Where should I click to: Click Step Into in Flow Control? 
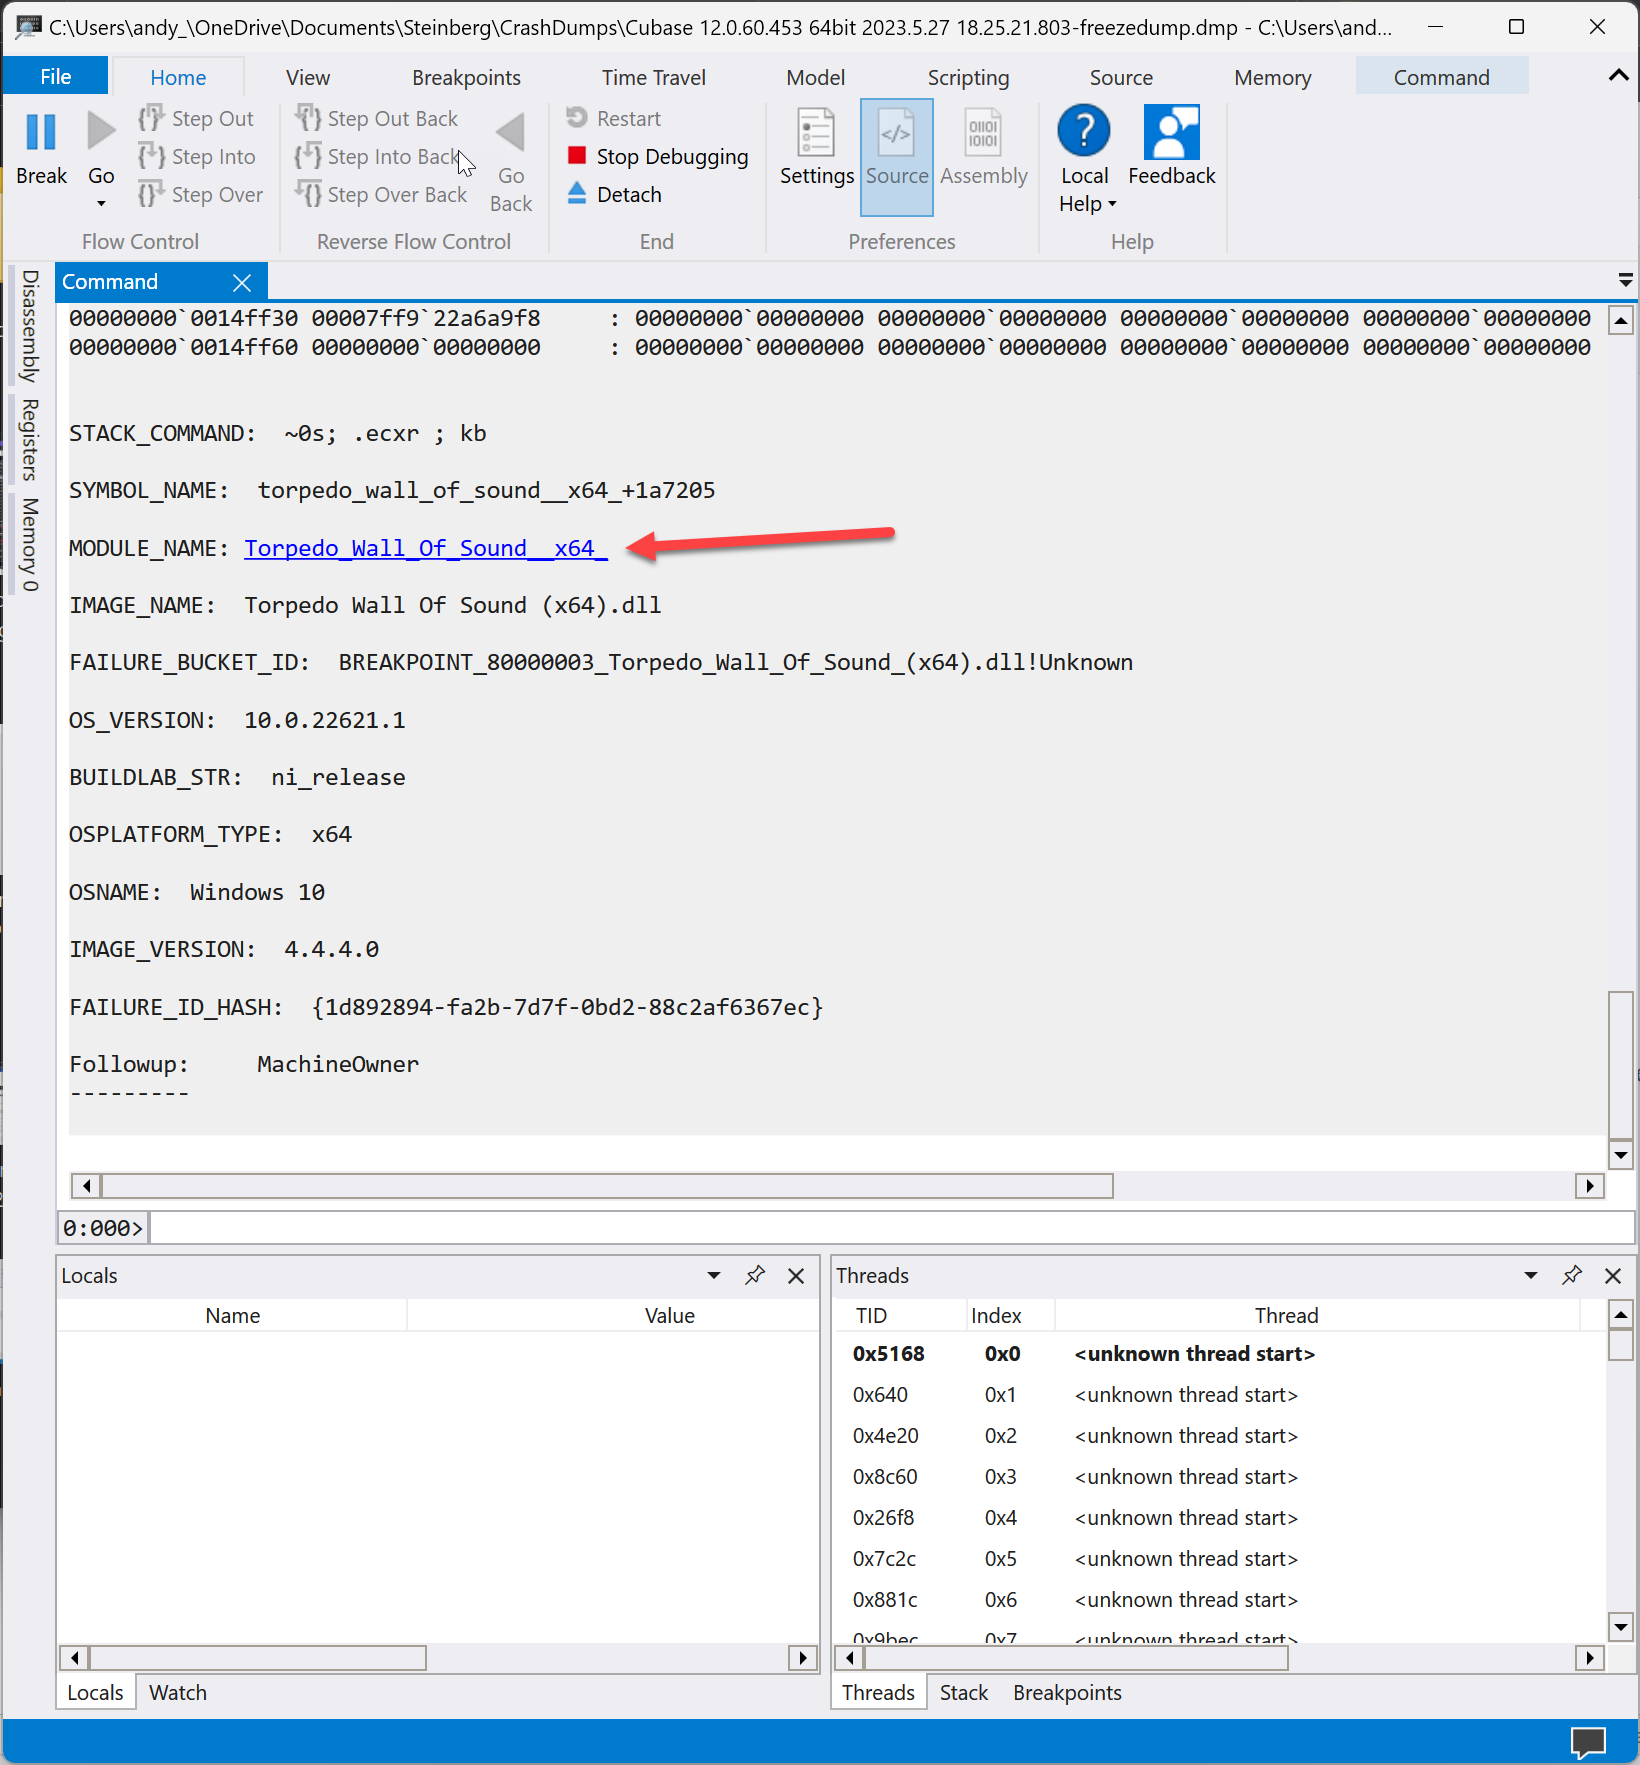pos(197,157)
